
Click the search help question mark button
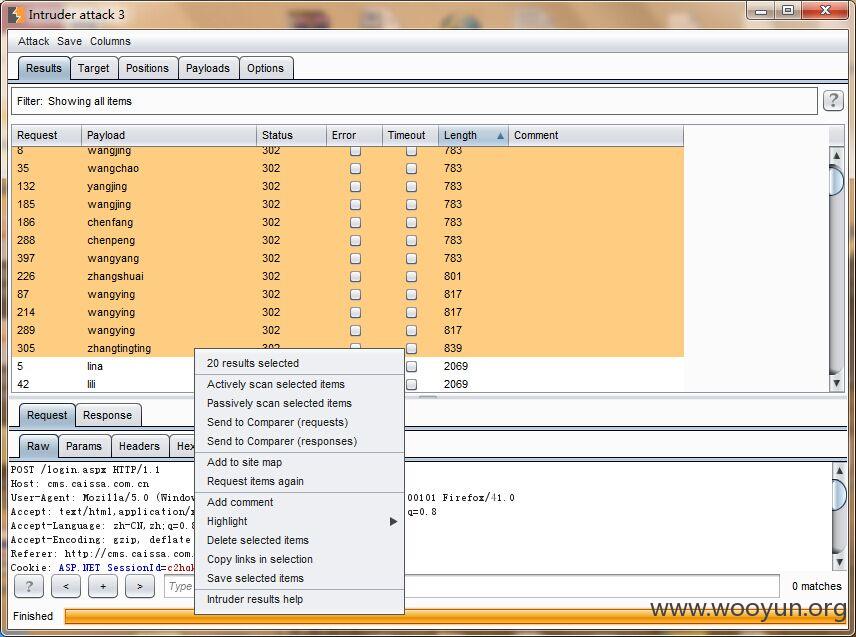(28, 586)
